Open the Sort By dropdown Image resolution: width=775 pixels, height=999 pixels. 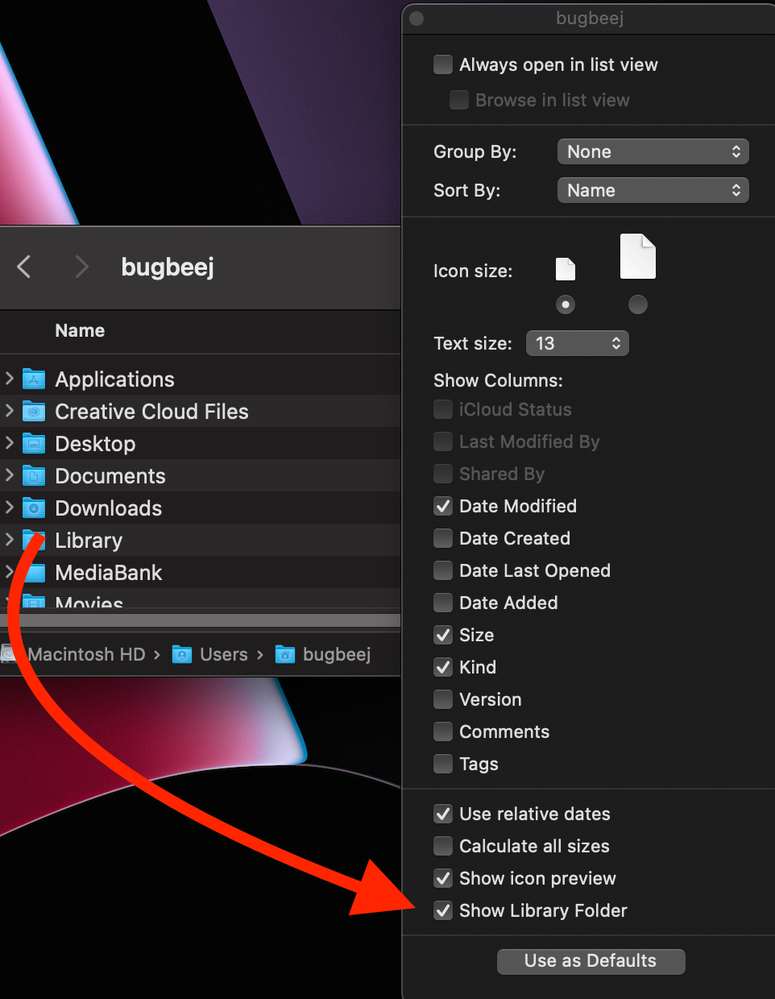point(653,190)
